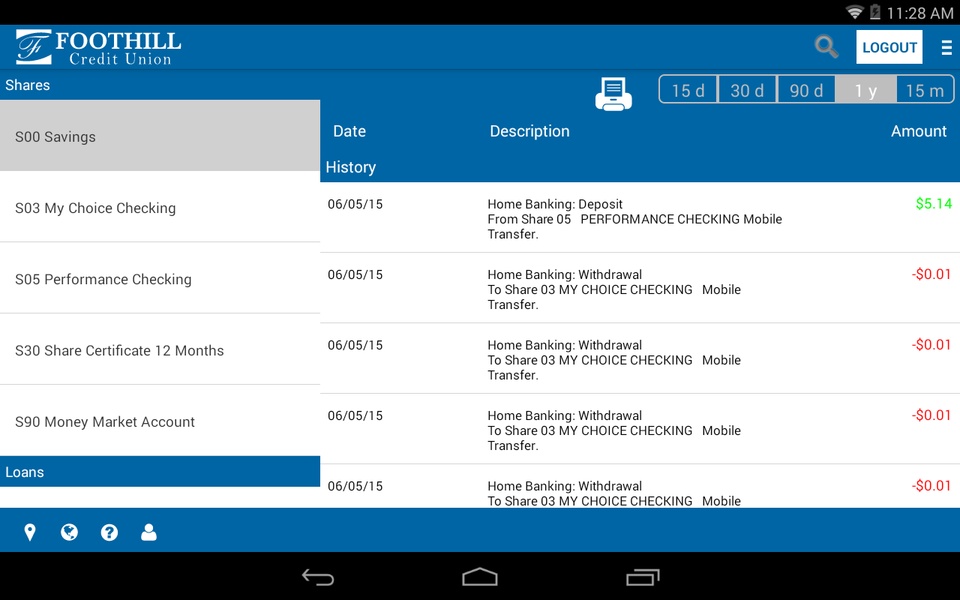960x600 pixels.
Task: Tap the globe icon in bottom bar
Action: coord(69,532)
